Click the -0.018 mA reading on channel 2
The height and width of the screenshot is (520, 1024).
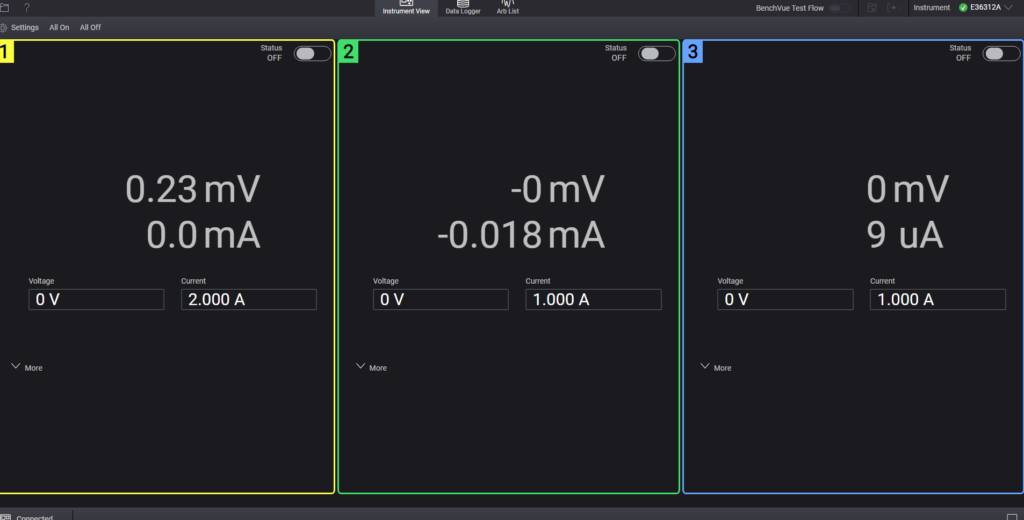coord(521,235)
